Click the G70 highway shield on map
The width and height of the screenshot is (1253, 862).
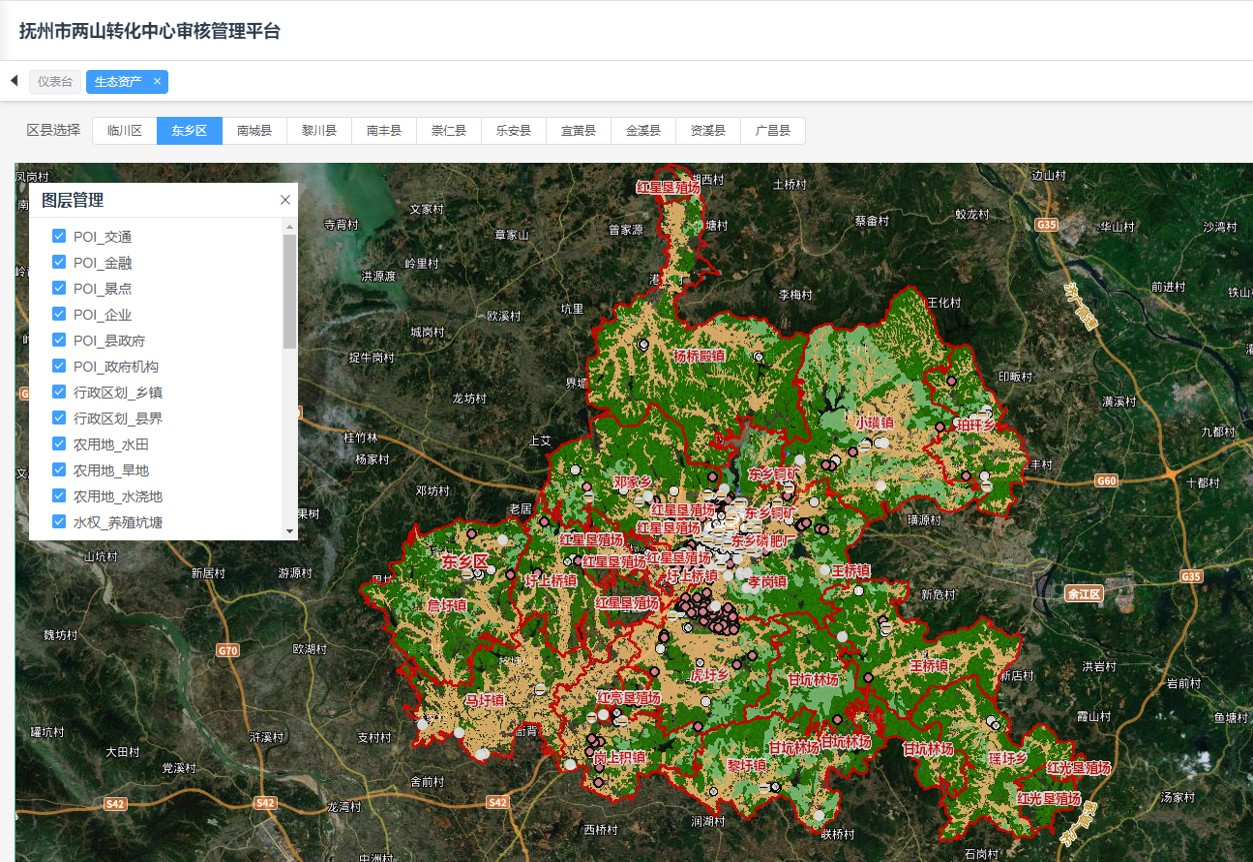(x=228, y=650)
